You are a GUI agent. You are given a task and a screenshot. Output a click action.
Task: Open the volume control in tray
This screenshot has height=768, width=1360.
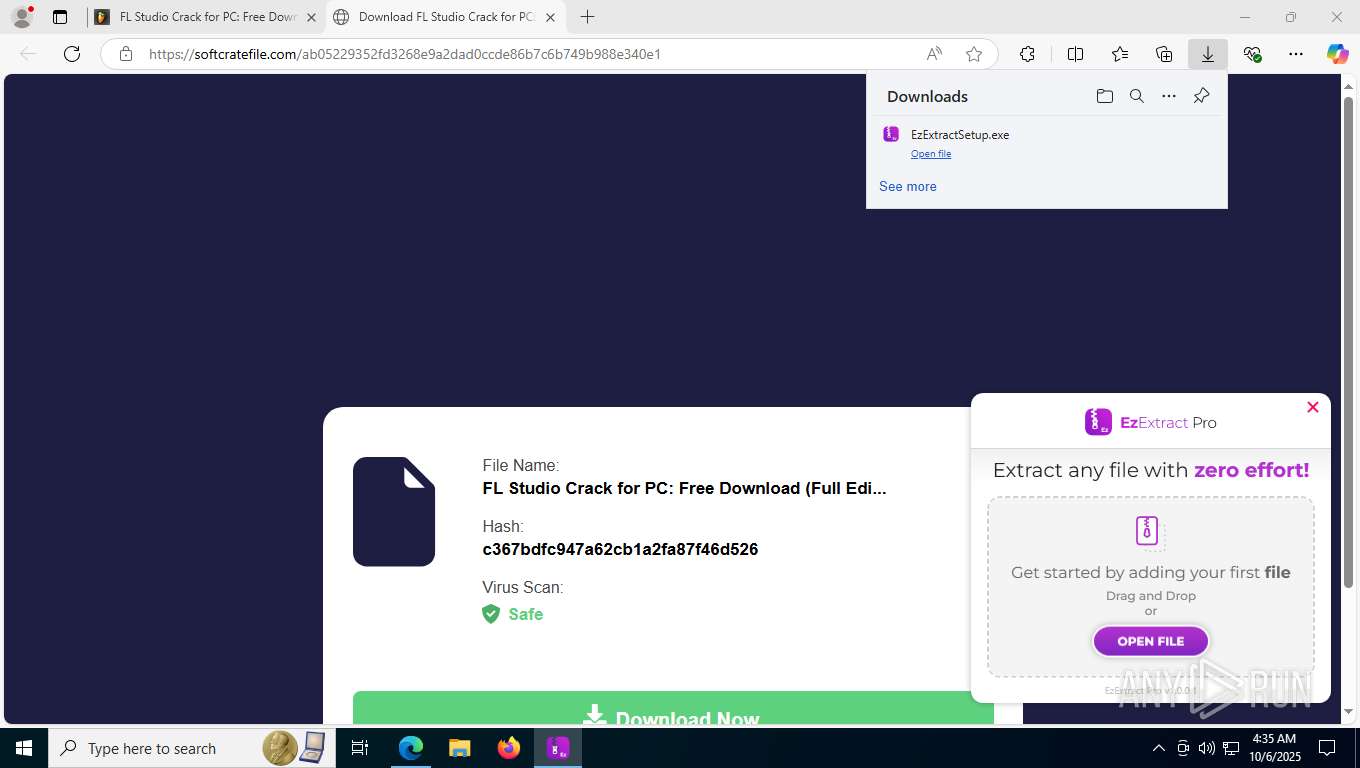point(1207,748)
